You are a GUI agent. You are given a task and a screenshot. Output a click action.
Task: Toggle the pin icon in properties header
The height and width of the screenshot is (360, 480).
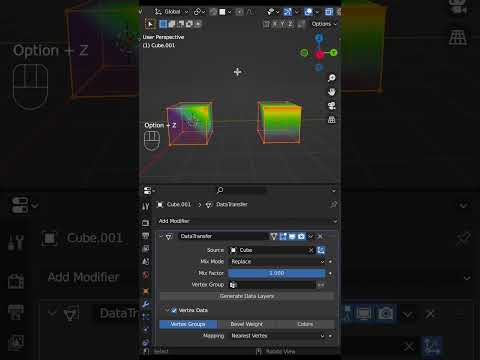[333, 204]
